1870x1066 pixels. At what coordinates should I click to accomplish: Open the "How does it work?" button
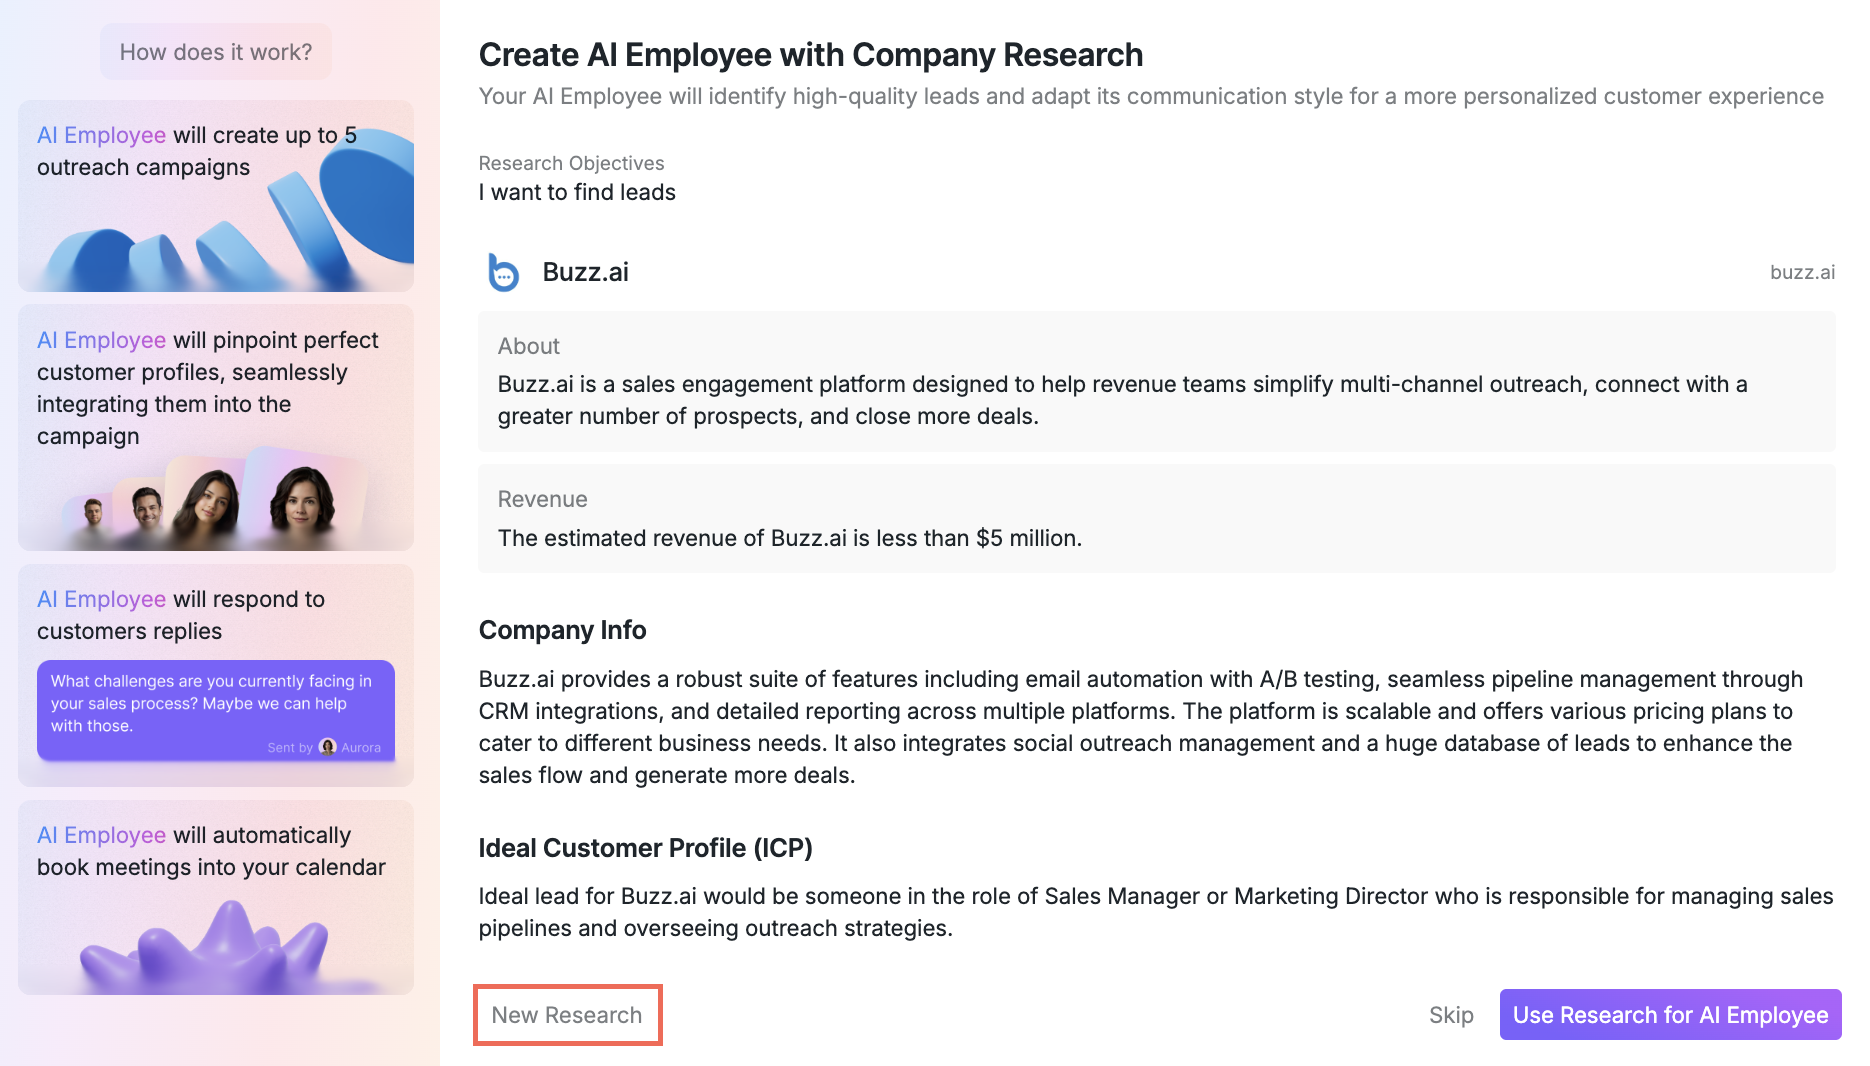click(x=216, y=52)
